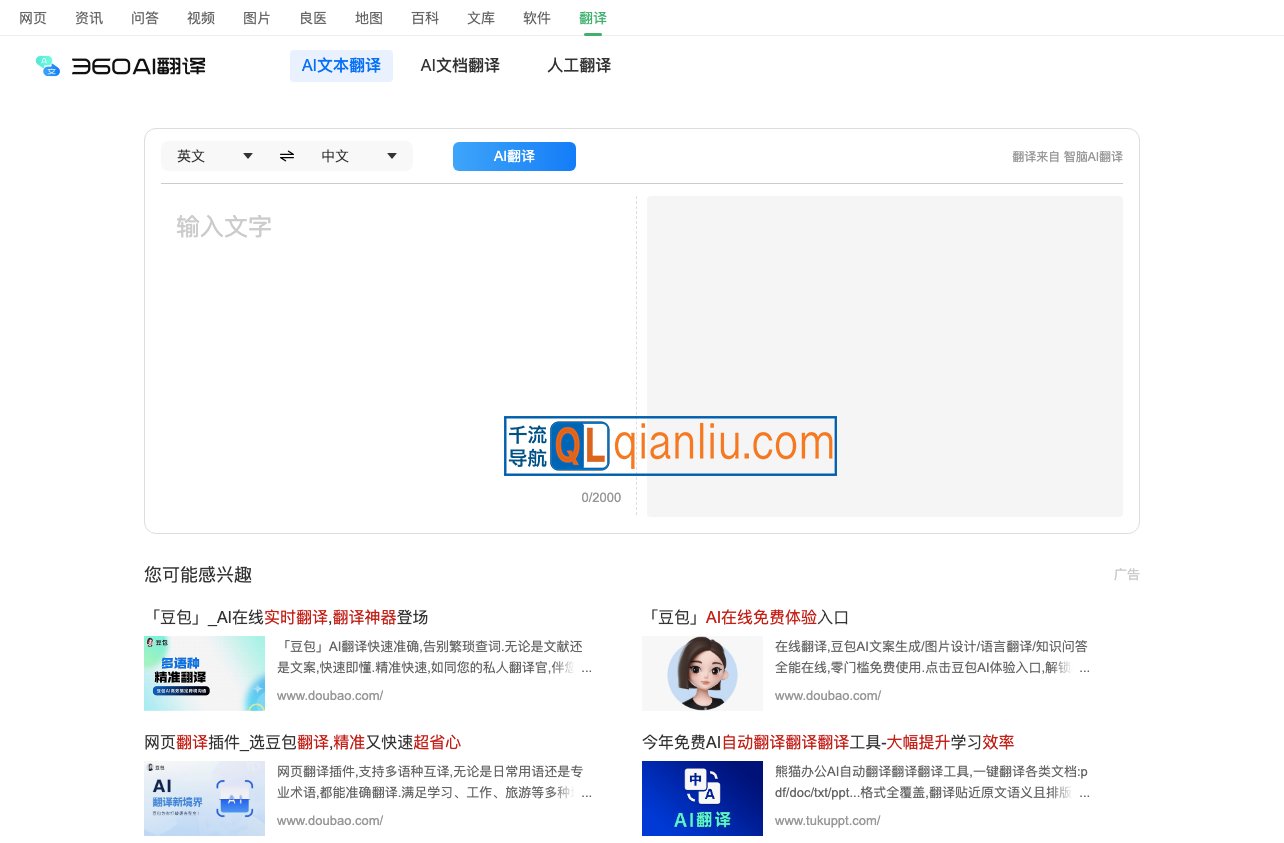Screen dimensions: 1284x843
Task: Expand the 翻译 option in the top navigation
Action: click(592, 17)
